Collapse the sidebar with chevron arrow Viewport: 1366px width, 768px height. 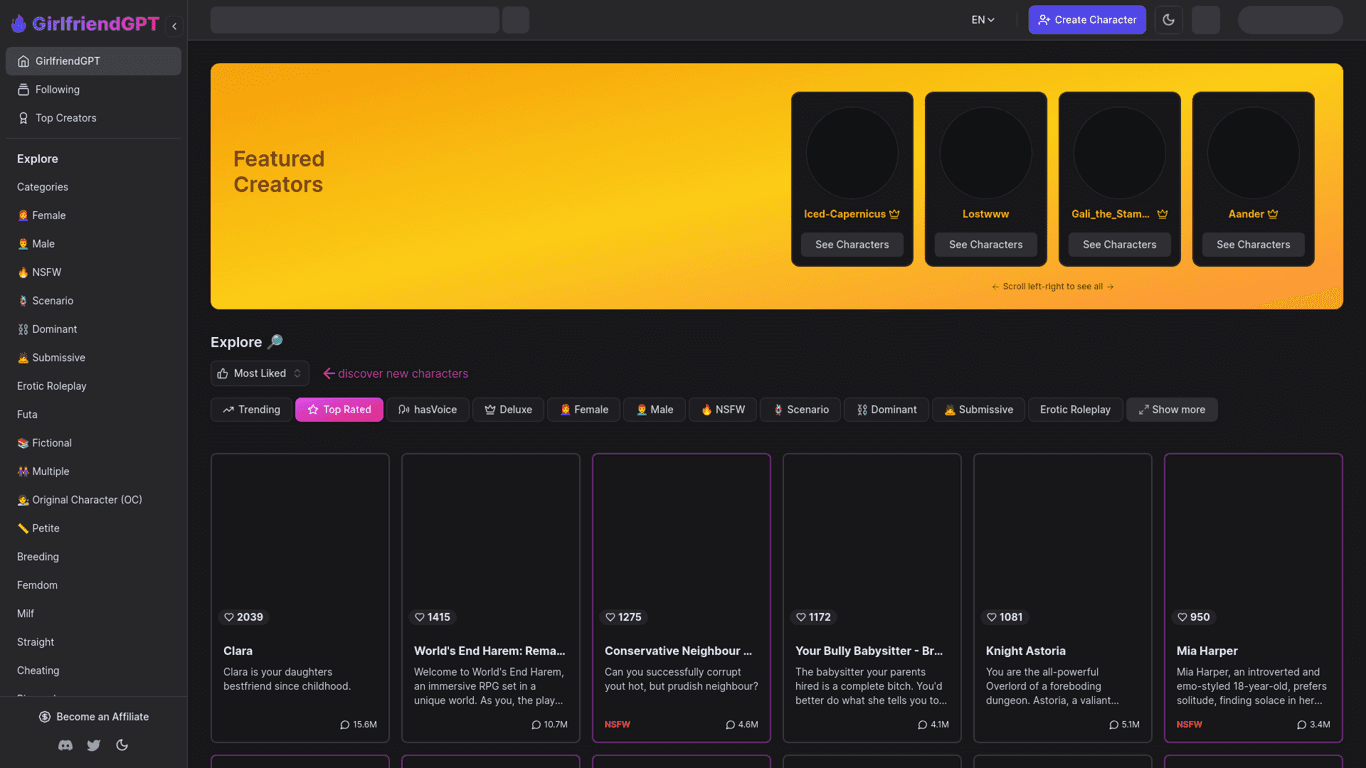[x=174, y=26]
